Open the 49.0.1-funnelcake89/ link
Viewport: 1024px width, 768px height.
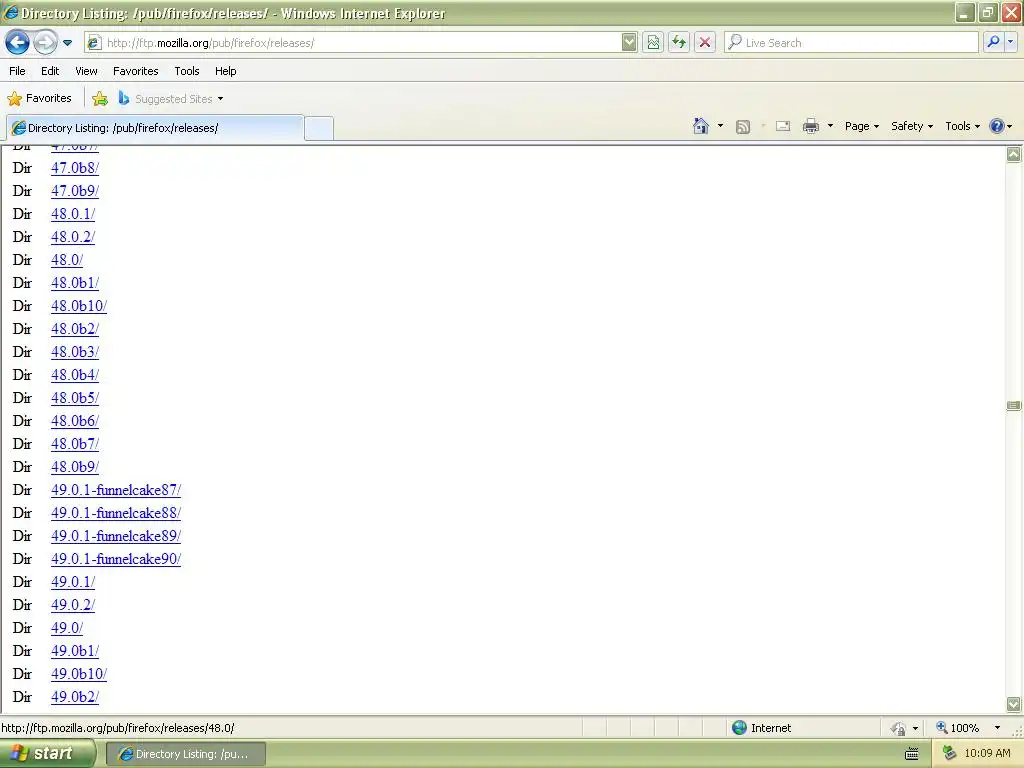pos(116,536)
